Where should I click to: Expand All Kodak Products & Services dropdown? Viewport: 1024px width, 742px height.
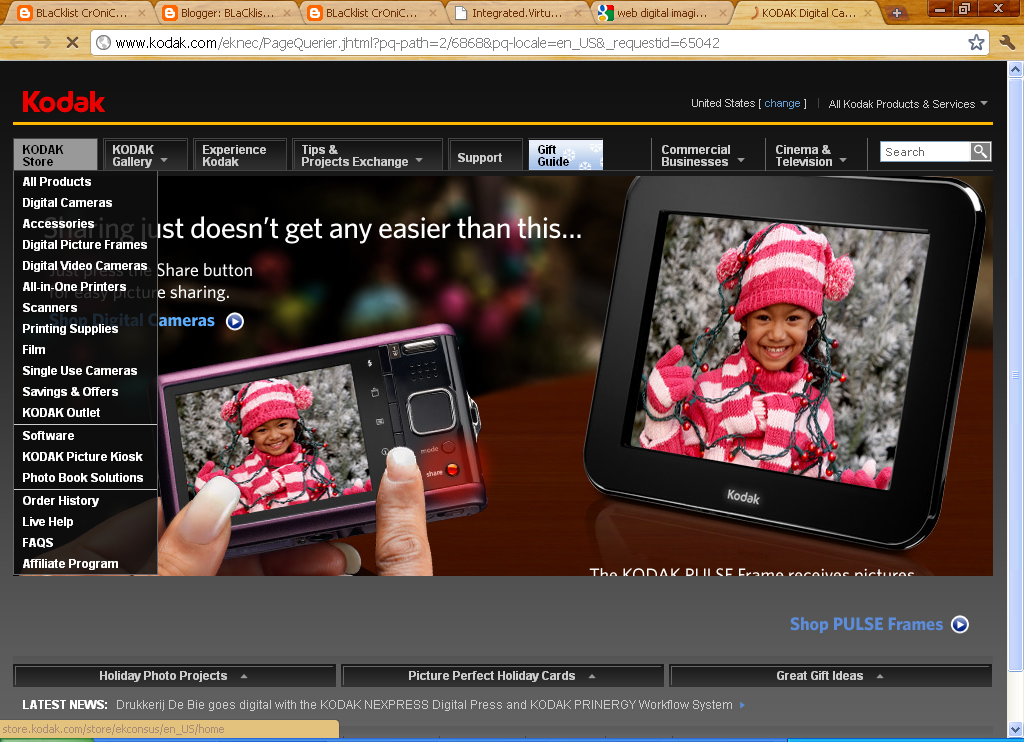point(908,104)
